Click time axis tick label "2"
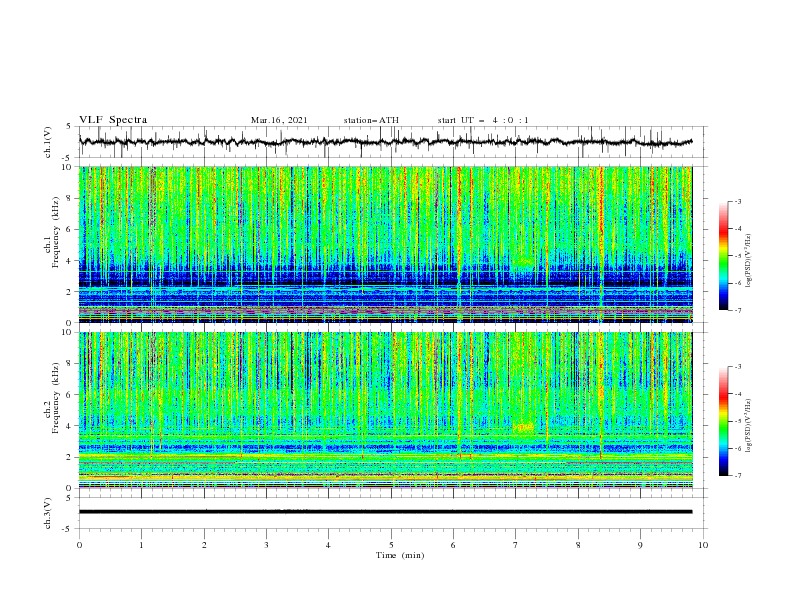 204,545
